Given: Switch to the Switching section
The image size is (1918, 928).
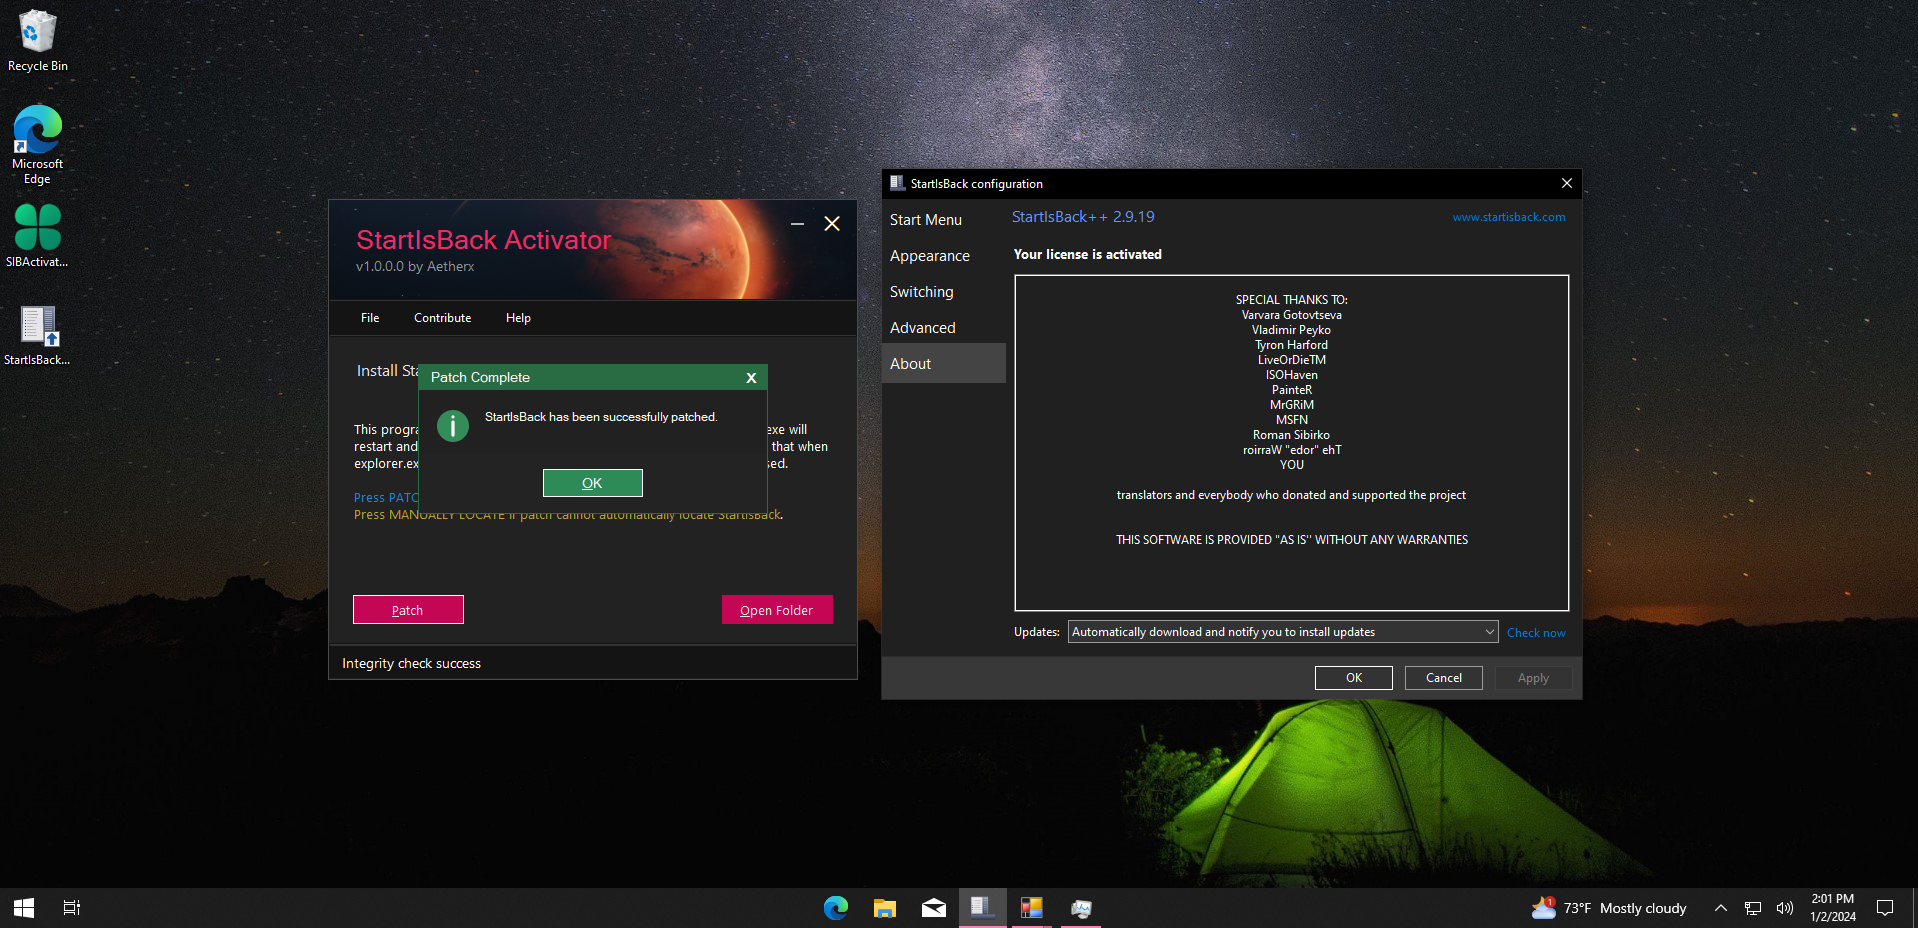Looking at the screenshot, I should tap(944, 292).
